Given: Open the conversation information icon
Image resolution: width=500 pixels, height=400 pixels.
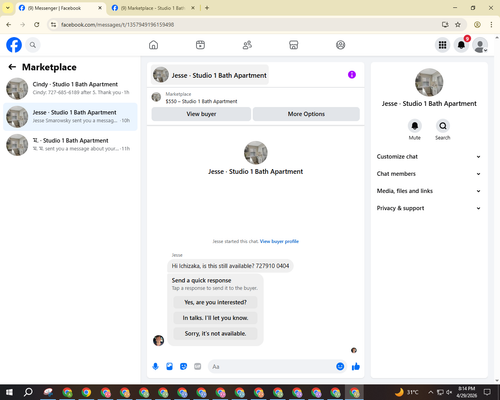Looking at the screenshot, I should click(352, 75).
